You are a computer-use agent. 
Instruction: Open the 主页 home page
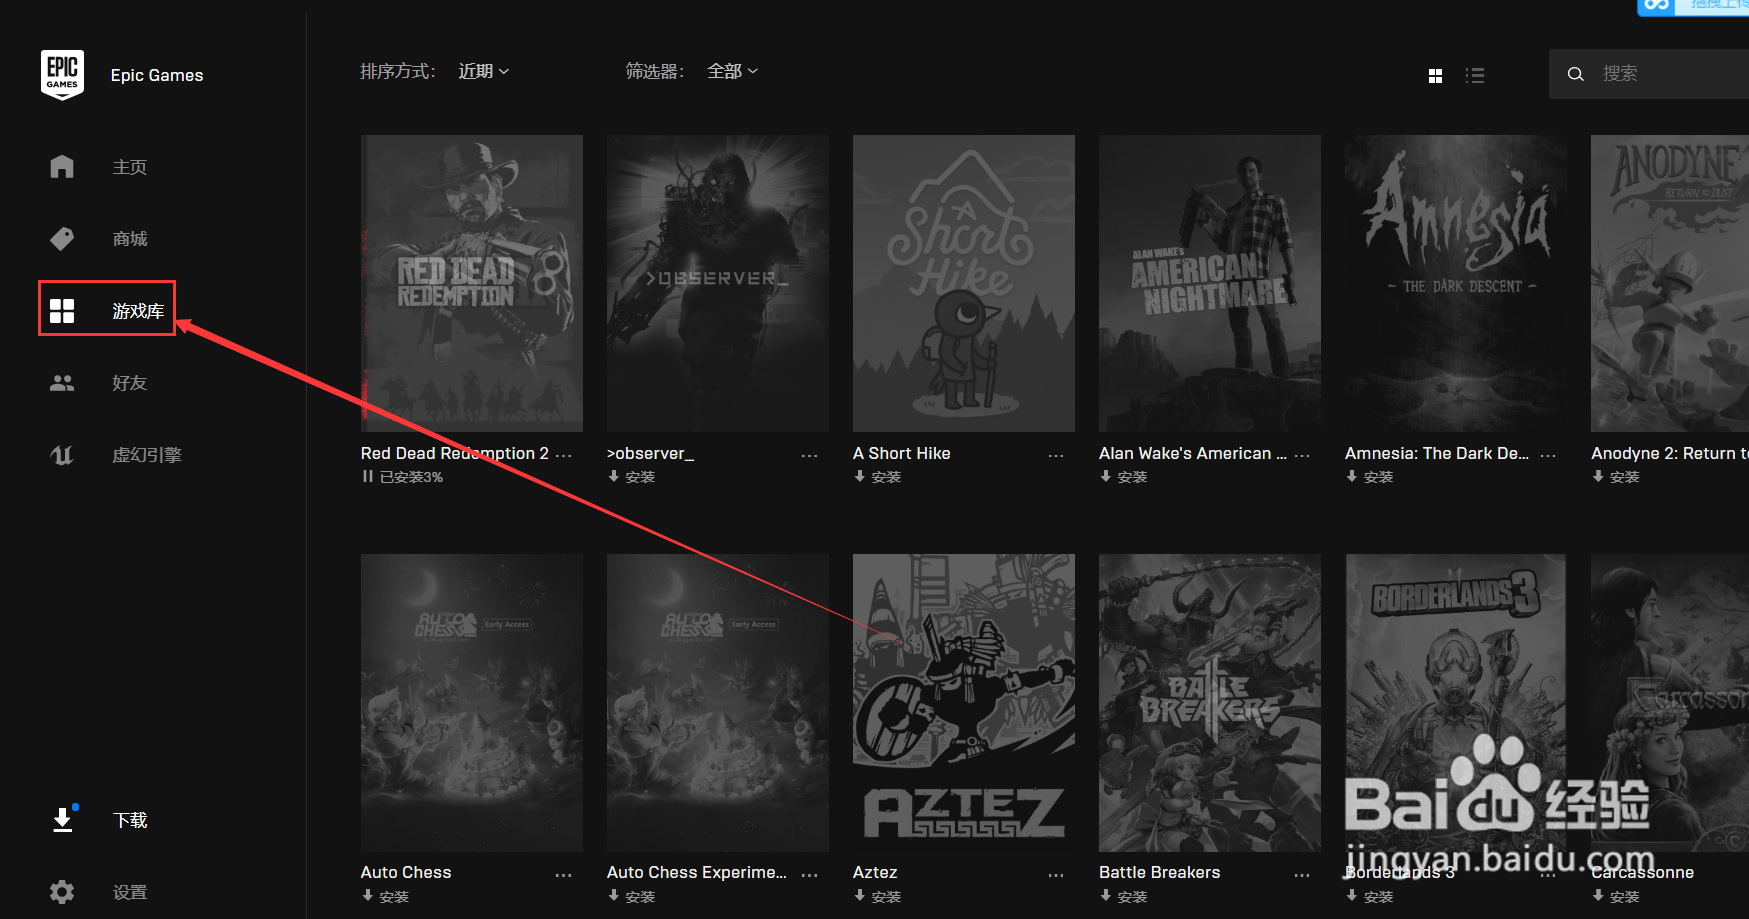click(130, 167)
